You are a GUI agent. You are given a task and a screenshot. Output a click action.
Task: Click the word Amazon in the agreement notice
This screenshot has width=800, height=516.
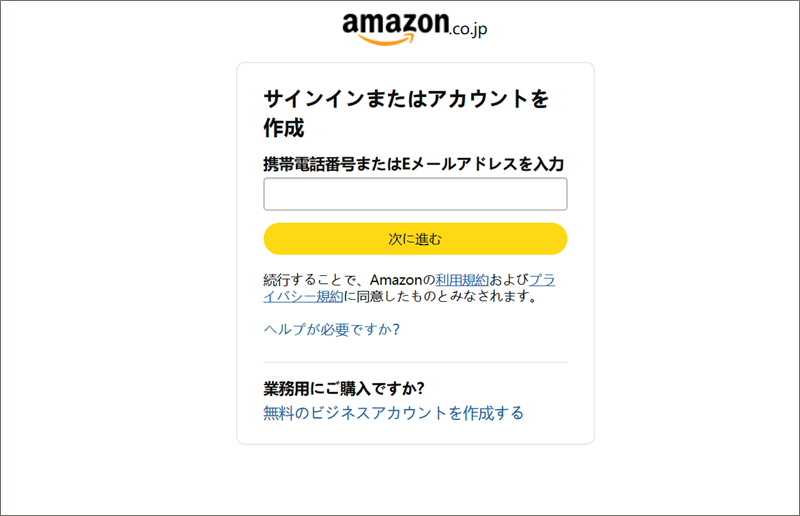pyautogui.click(x=396, y=280)
